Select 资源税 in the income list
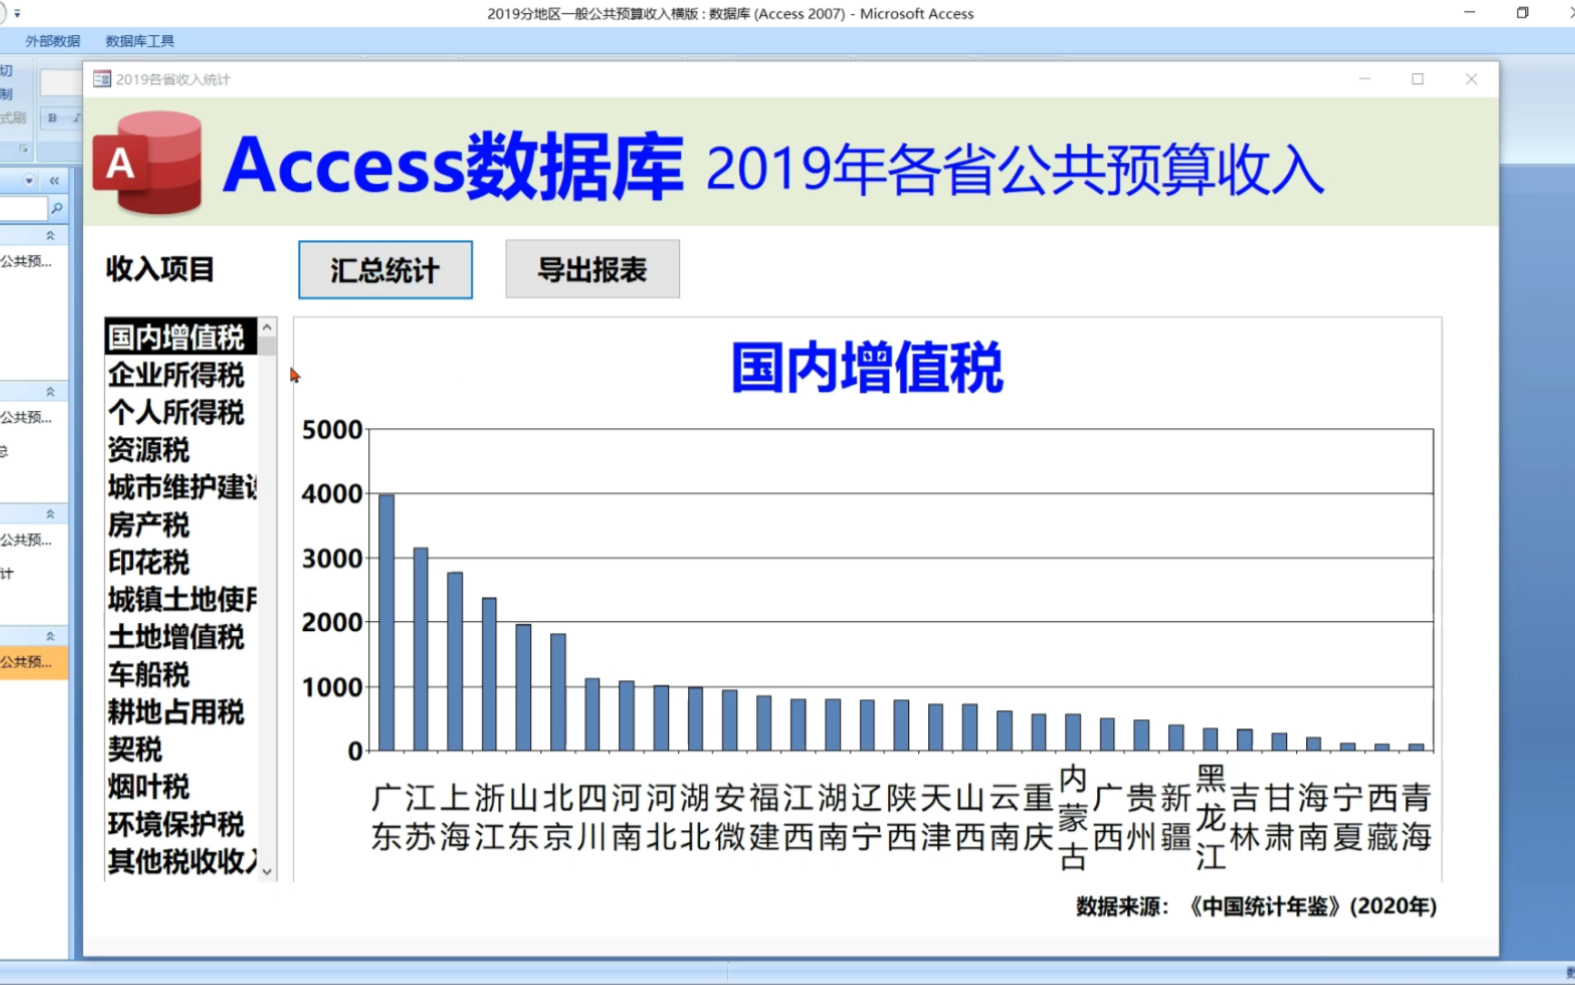The height and width of the screenshot is (985, 1575). tap(181, 450)
